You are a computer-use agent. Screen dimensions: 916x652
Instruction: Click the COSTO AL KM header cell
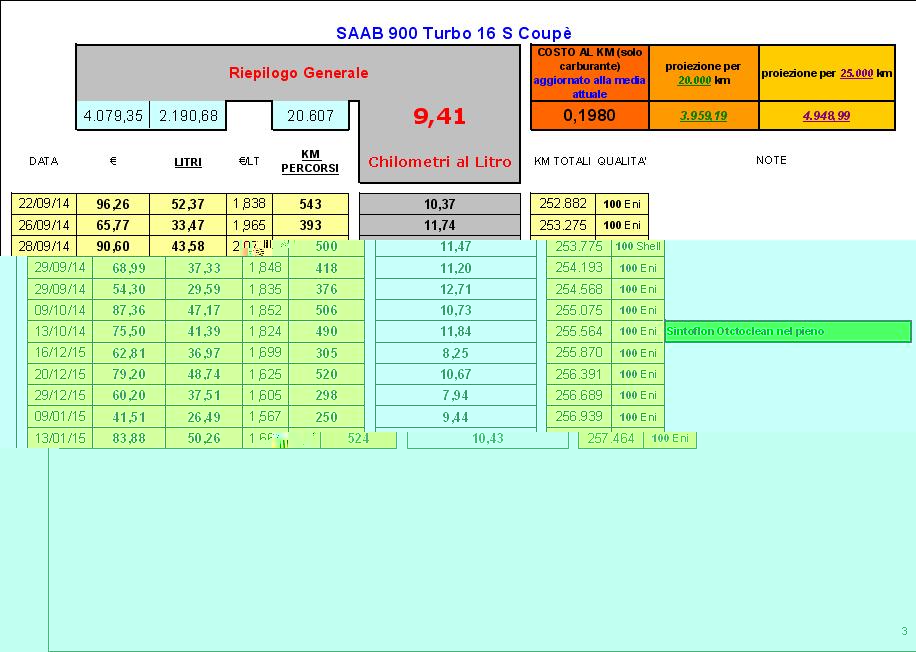589,73
